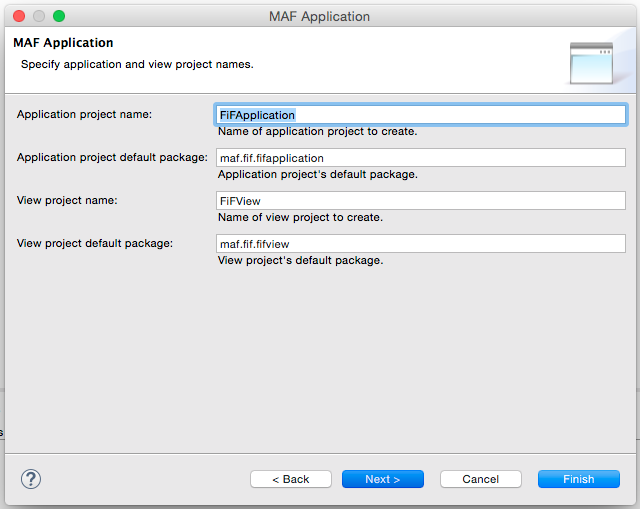Click 'Application project's default package.' hint text
This screenshot has height=509, width=640.
coord(318,174)
